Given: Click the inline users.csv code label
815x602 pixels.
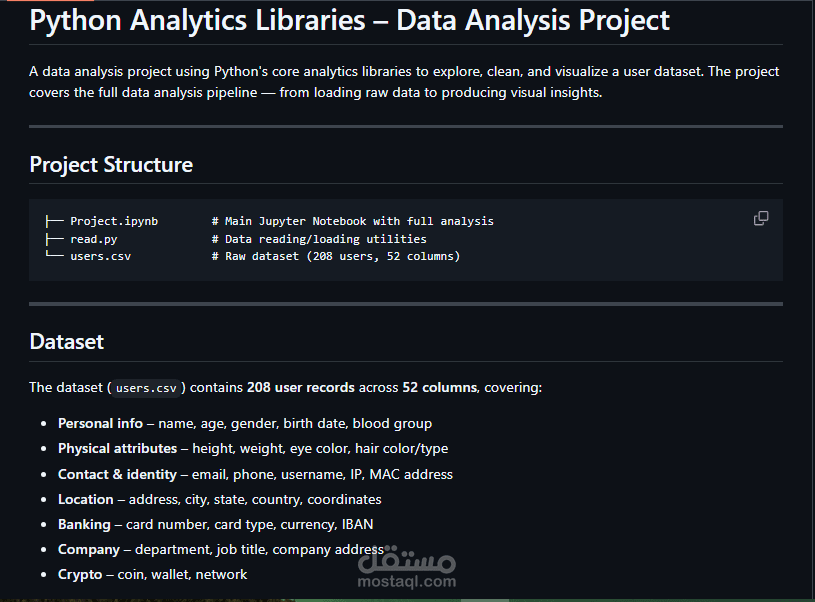Looking at the screenshot, I should coord(146,388).
